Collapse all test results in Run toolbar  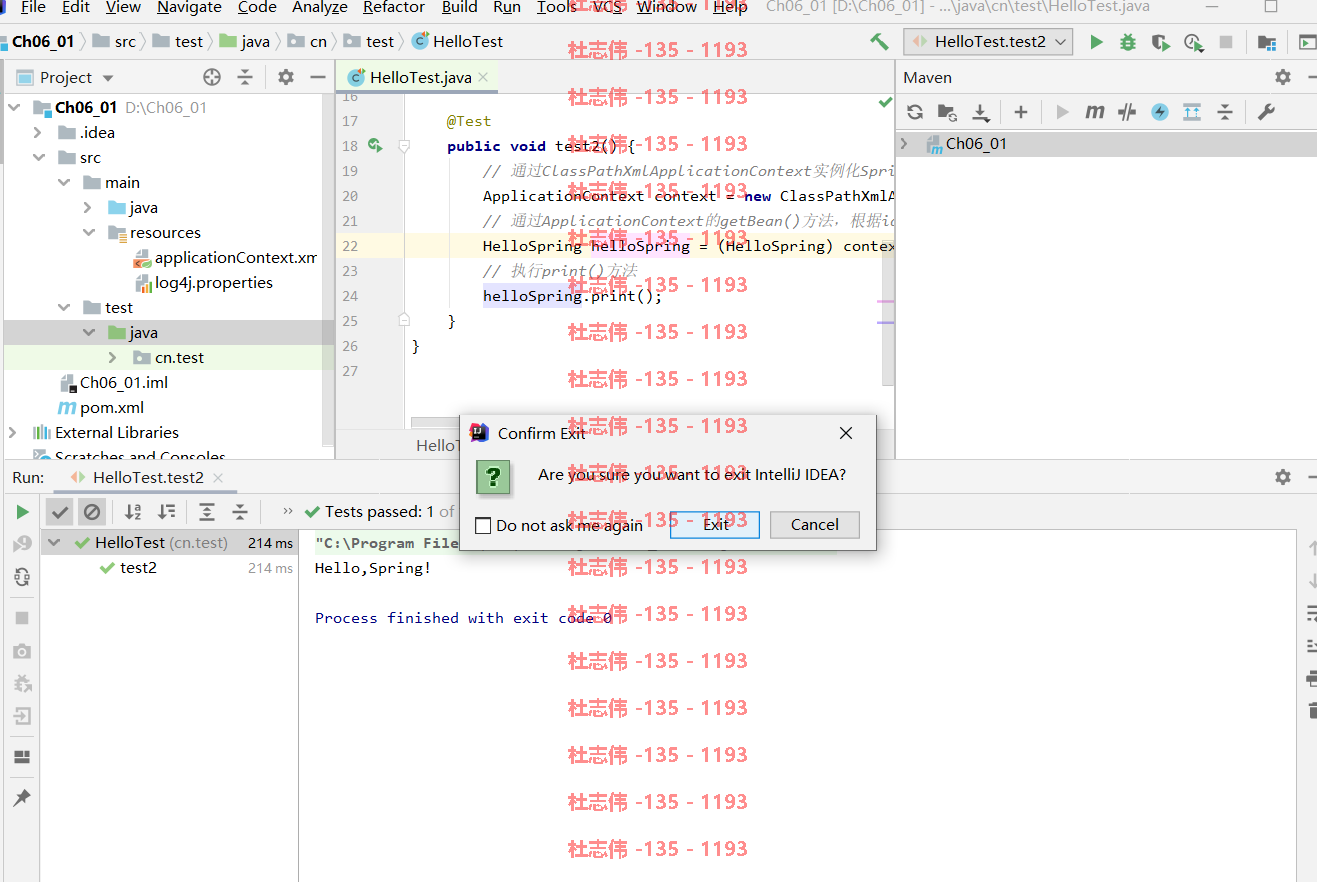coord(240,512)
